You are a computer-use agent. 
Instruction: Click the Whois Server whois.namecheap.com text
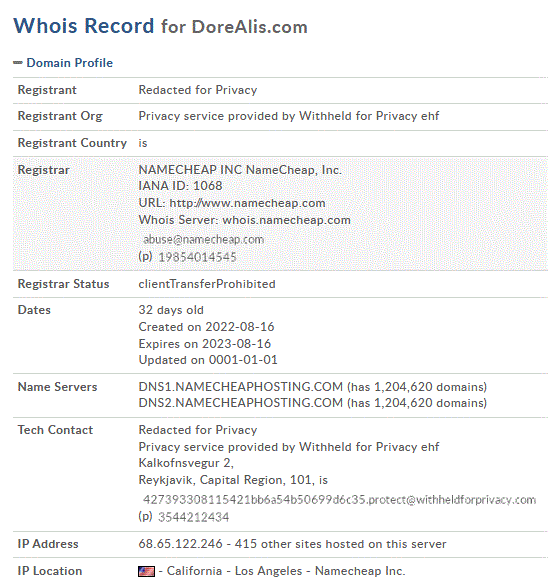[245, 220]
